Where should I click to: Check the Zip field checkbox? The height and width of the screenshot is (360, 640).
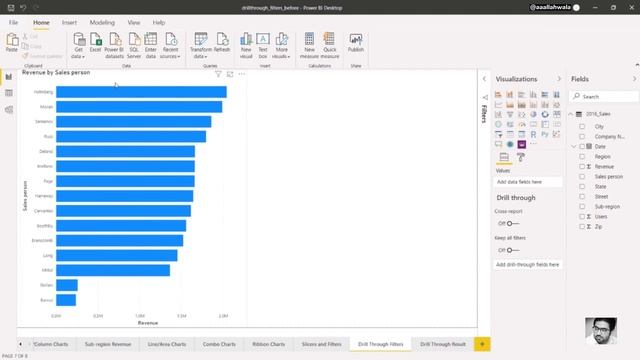pyautogui.click(x=582, y=227)
